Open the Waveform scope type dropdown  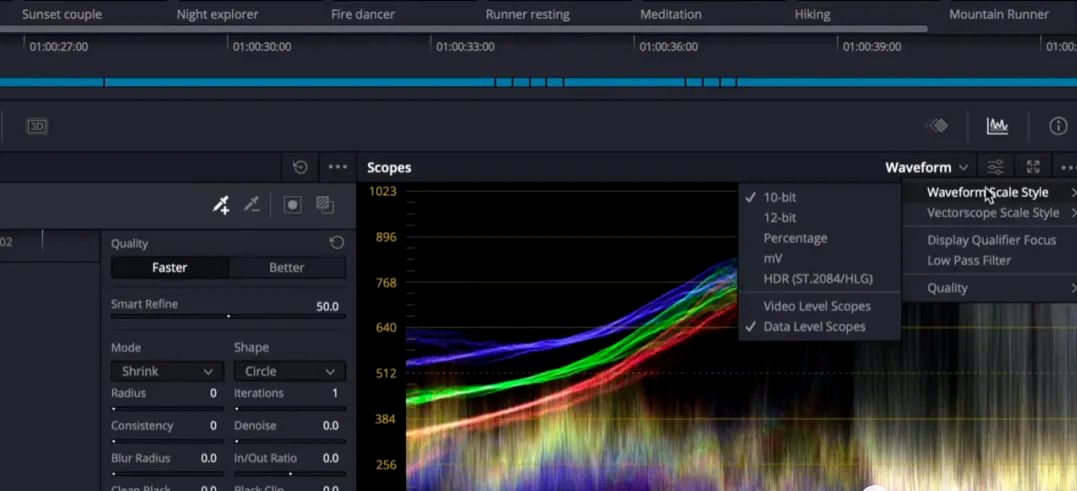[x=926, y=168]
